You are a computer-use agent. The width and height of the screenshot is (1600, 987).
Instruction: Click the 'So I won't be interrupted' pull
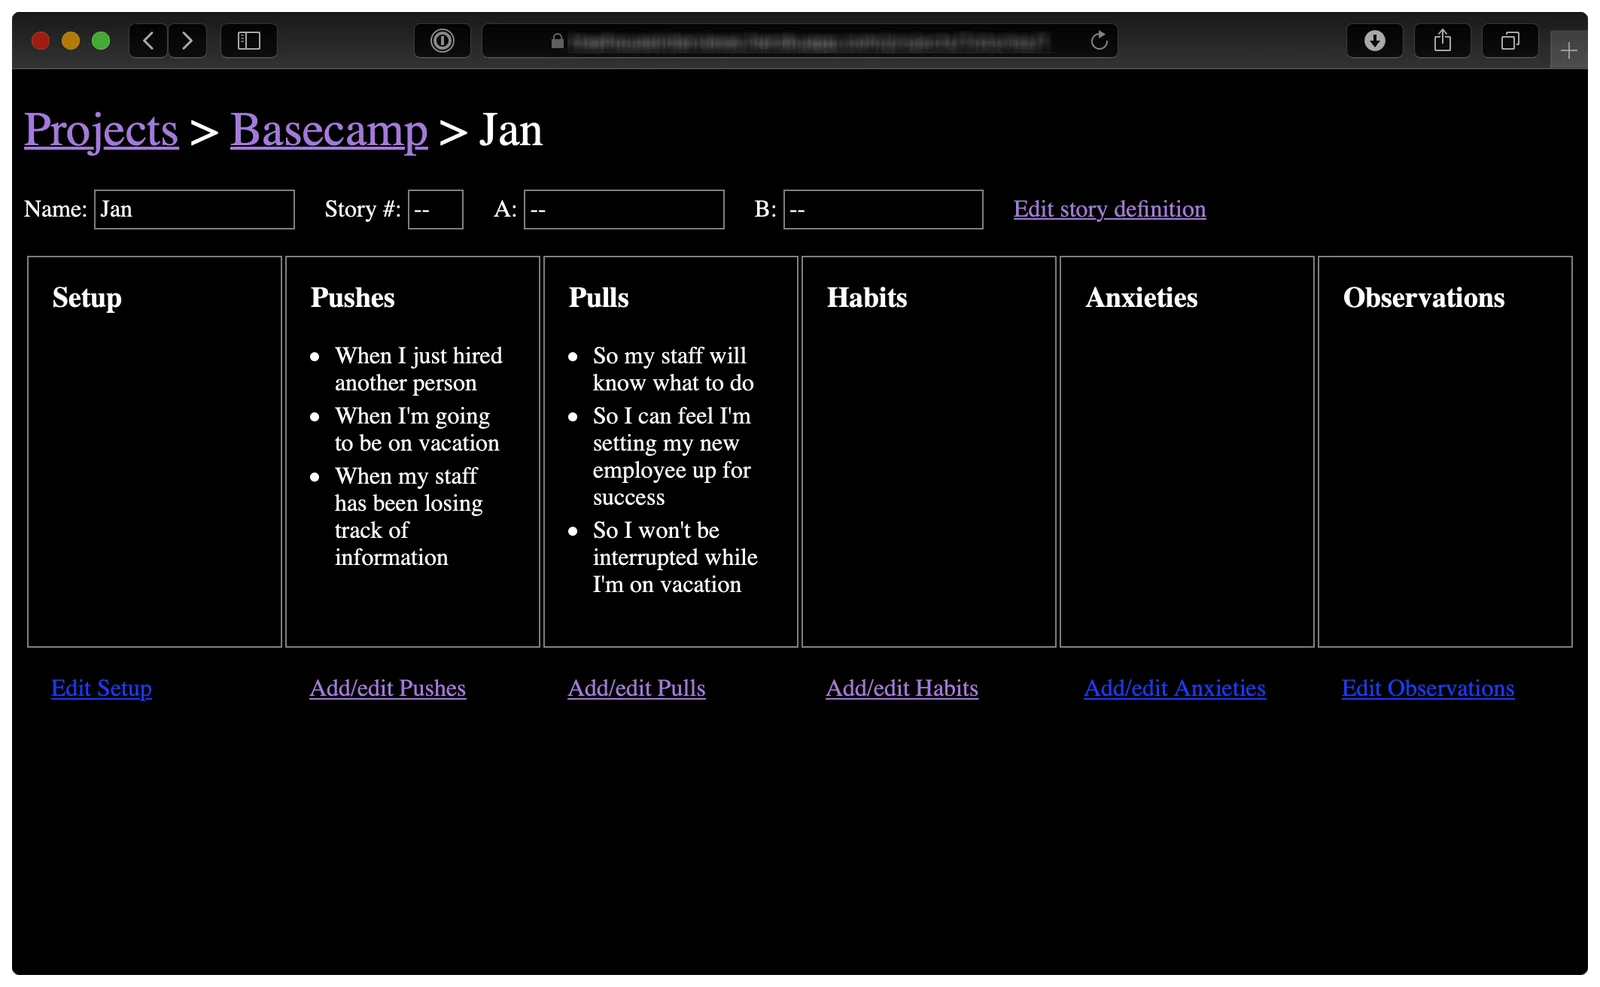(675, 557)
